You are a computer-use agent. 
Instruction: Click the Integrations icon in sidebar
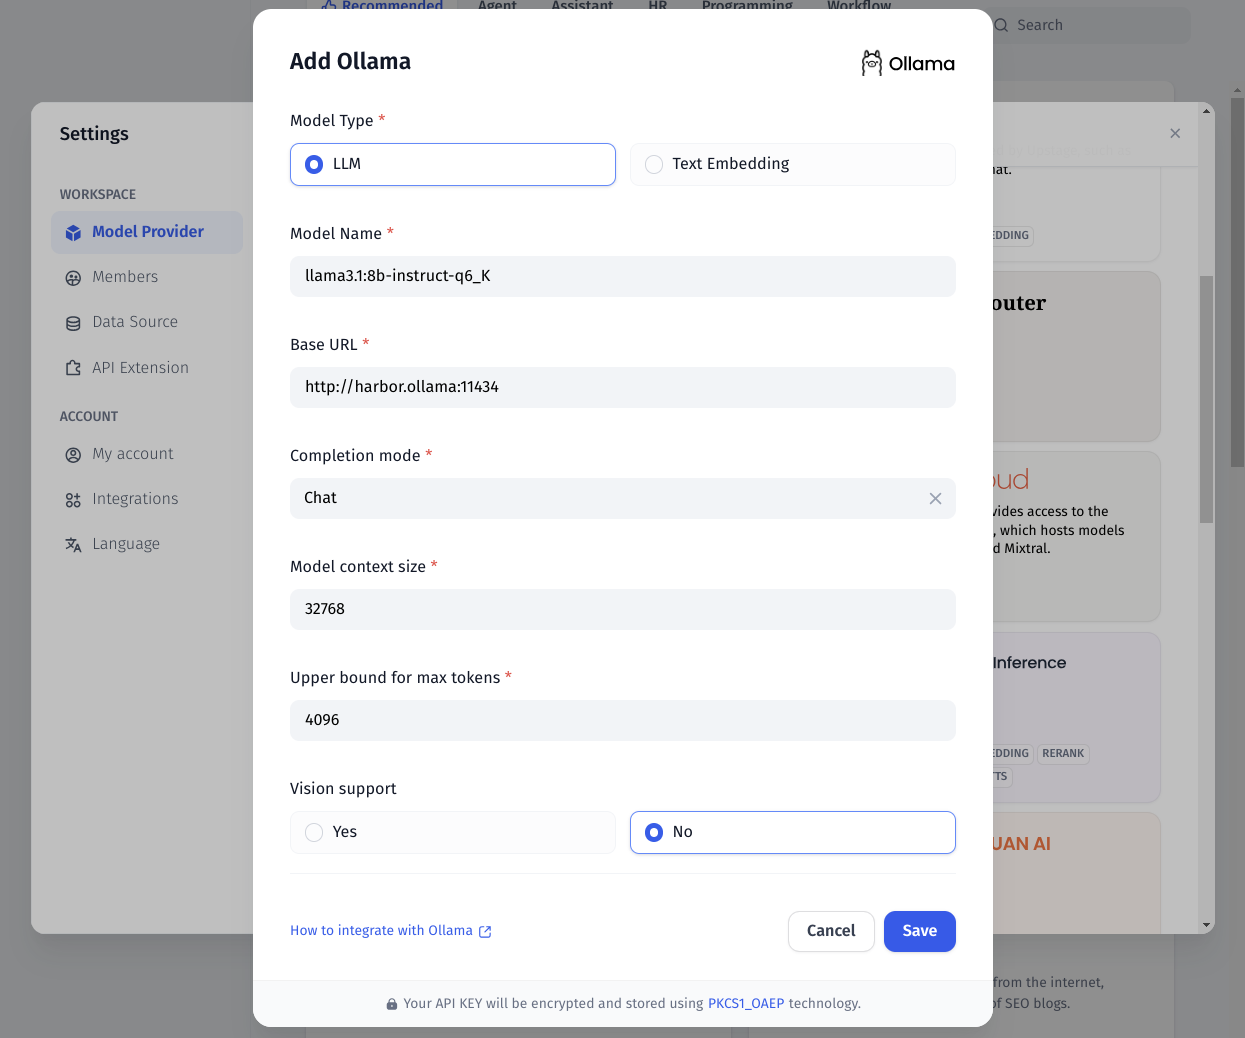click(73, 500)
